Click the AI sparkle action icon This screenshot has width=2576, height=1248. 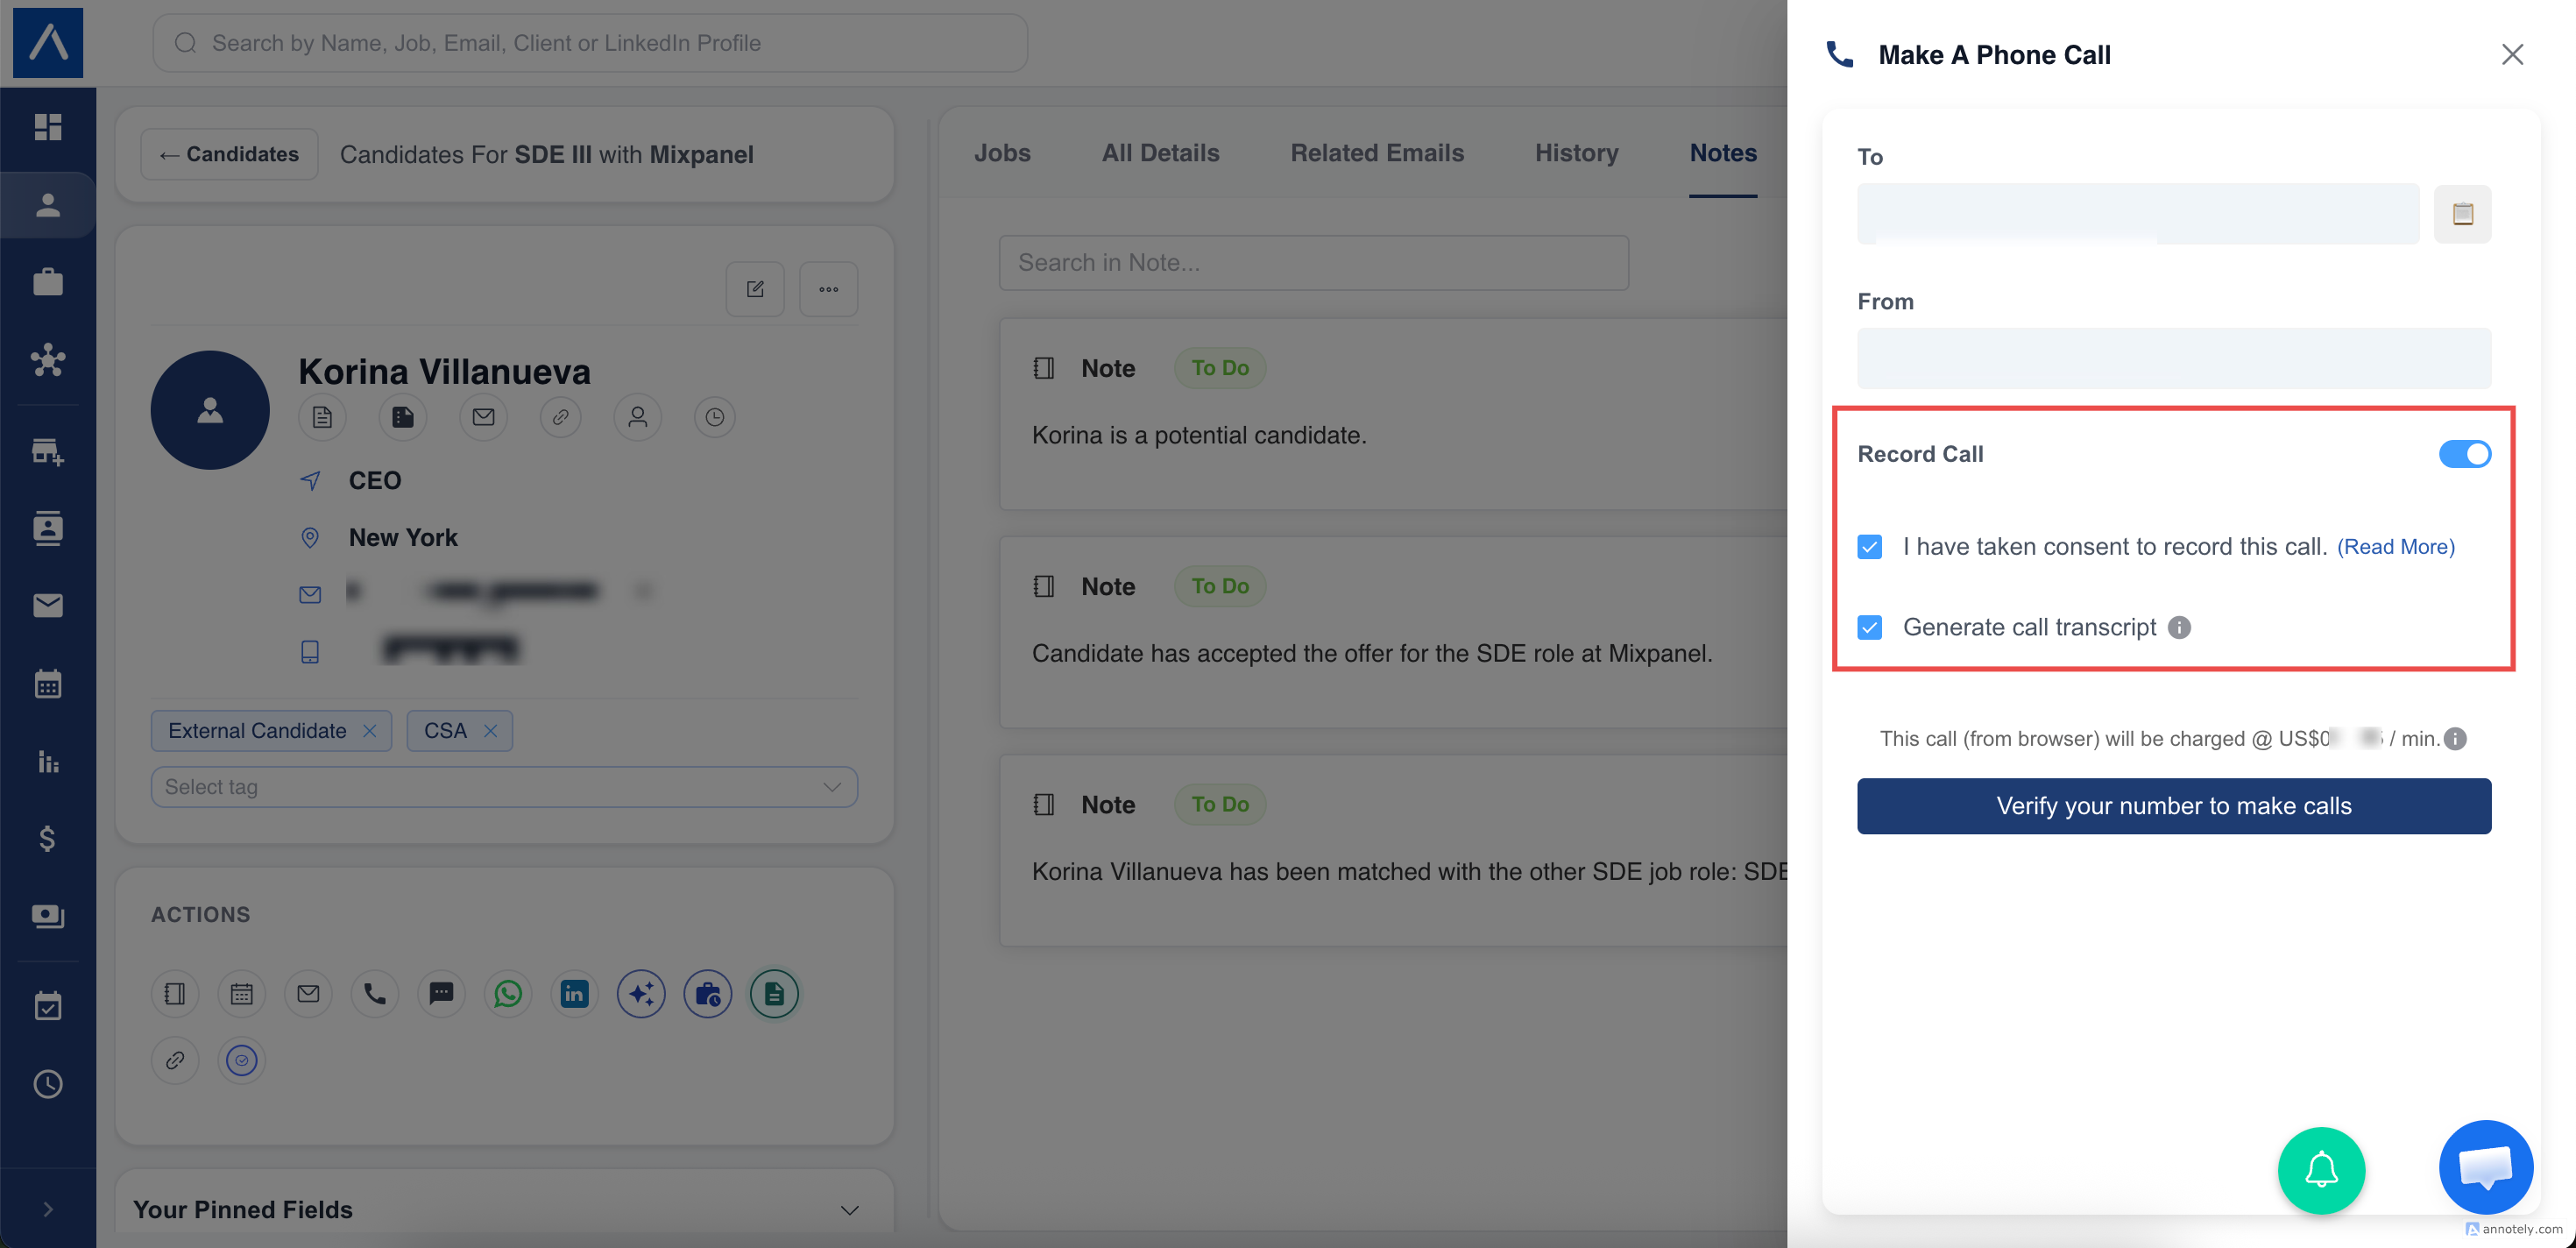(x=641, y=993)
